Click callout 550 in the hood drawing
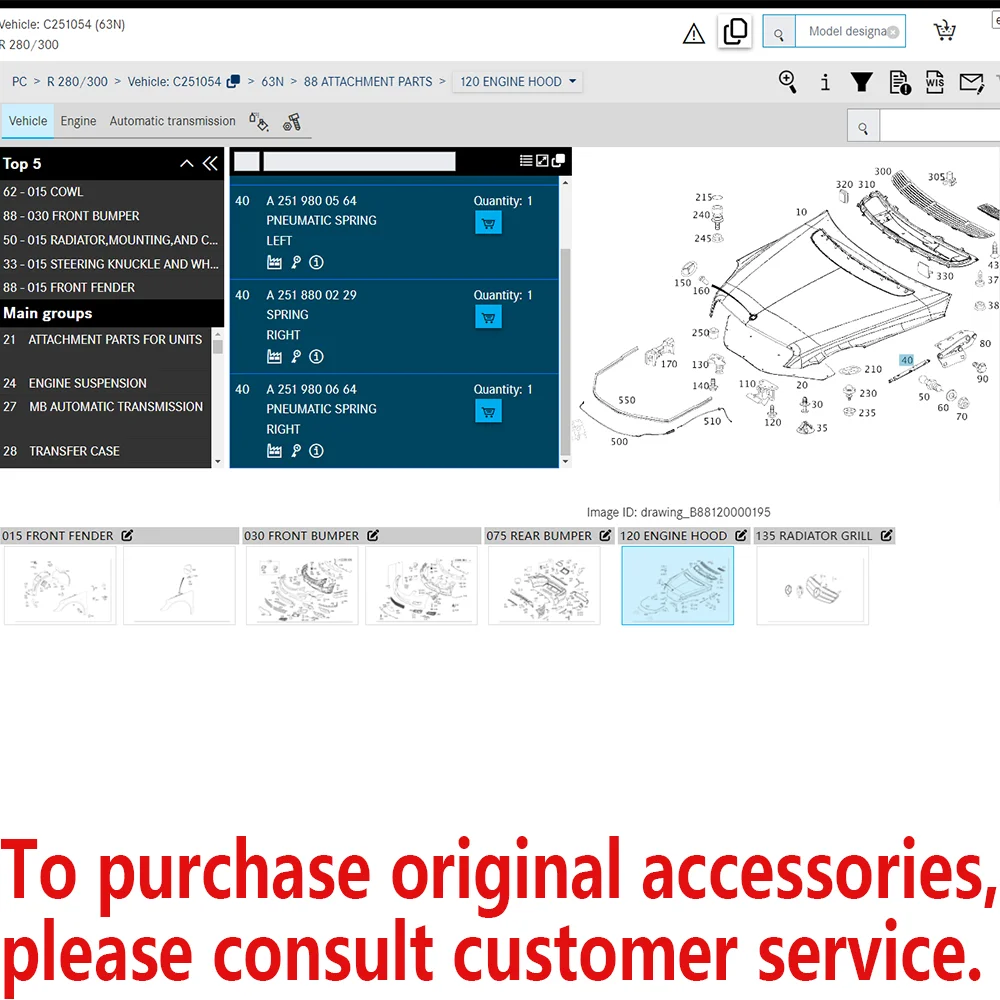This screenshot has width=1000, height=1000. tap(626, 400)
